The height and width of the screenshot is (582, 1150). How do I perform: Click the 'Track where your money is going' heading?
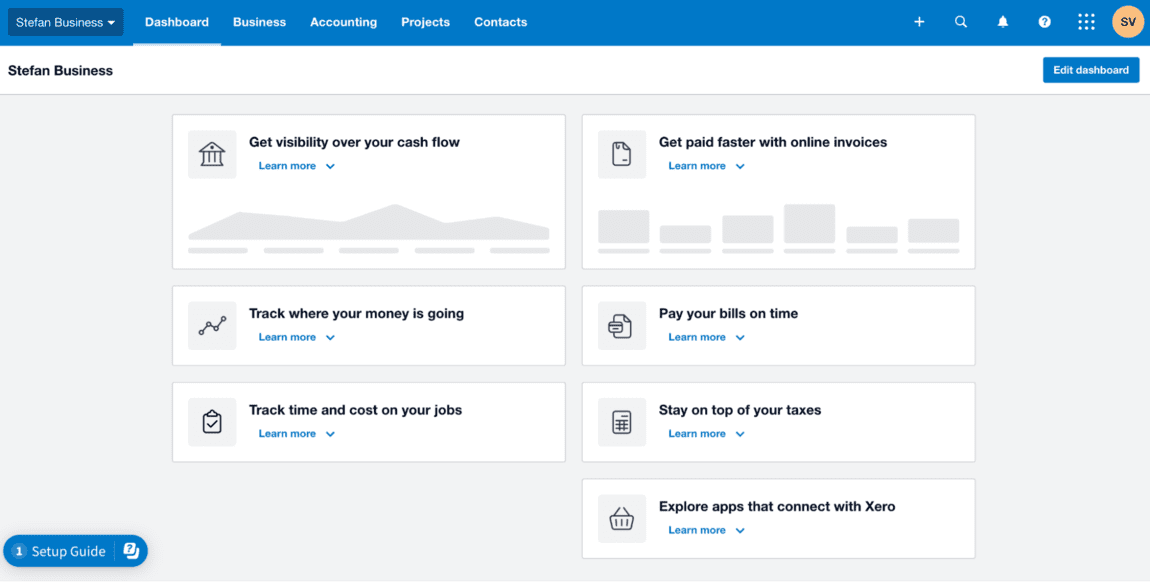[356, 314]
